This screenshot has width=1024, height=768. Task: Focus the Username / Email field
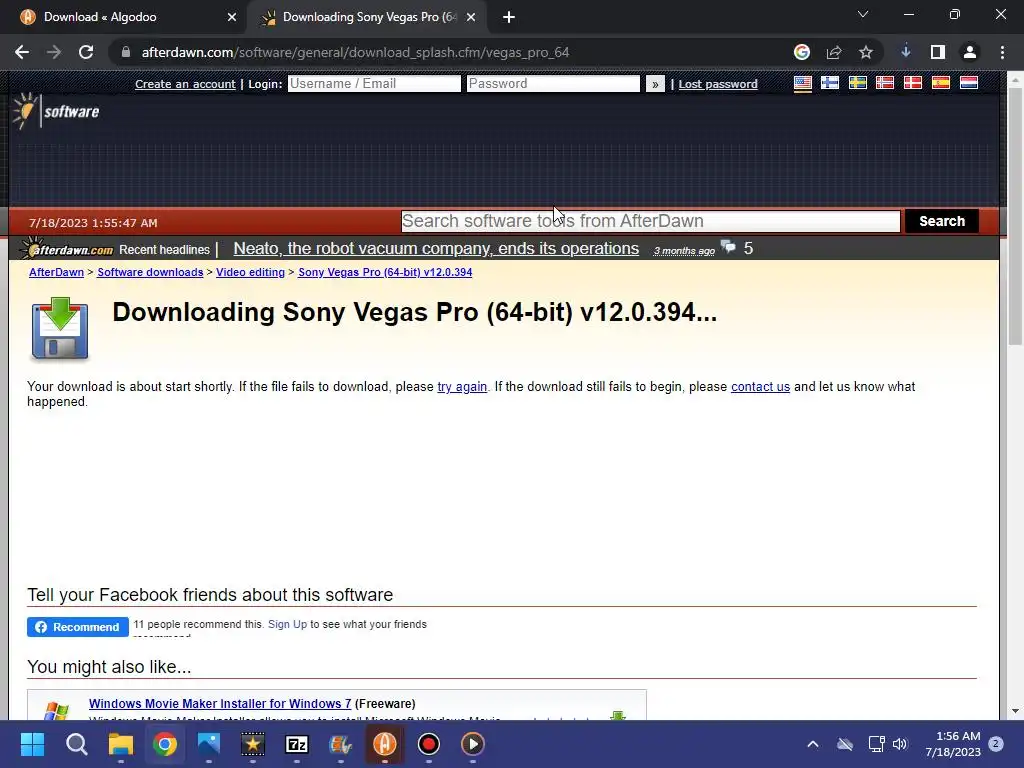tap(374, 84)
